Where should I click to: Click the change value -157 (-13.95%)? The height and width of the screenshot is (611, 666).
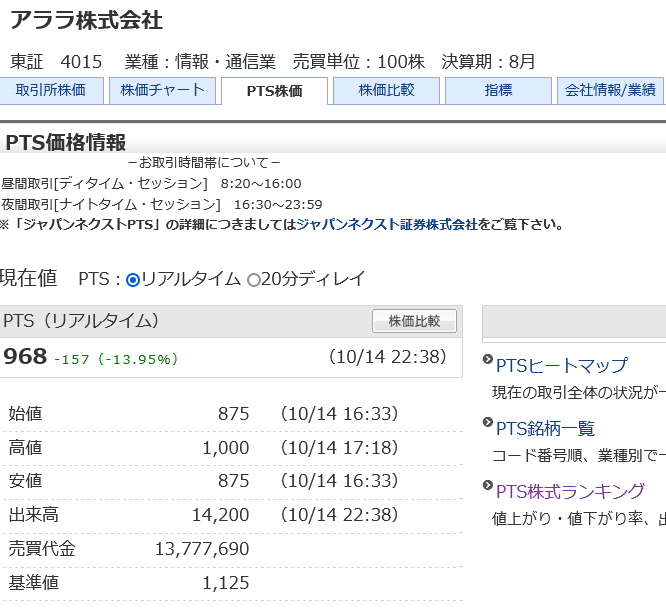pos(116,359)
